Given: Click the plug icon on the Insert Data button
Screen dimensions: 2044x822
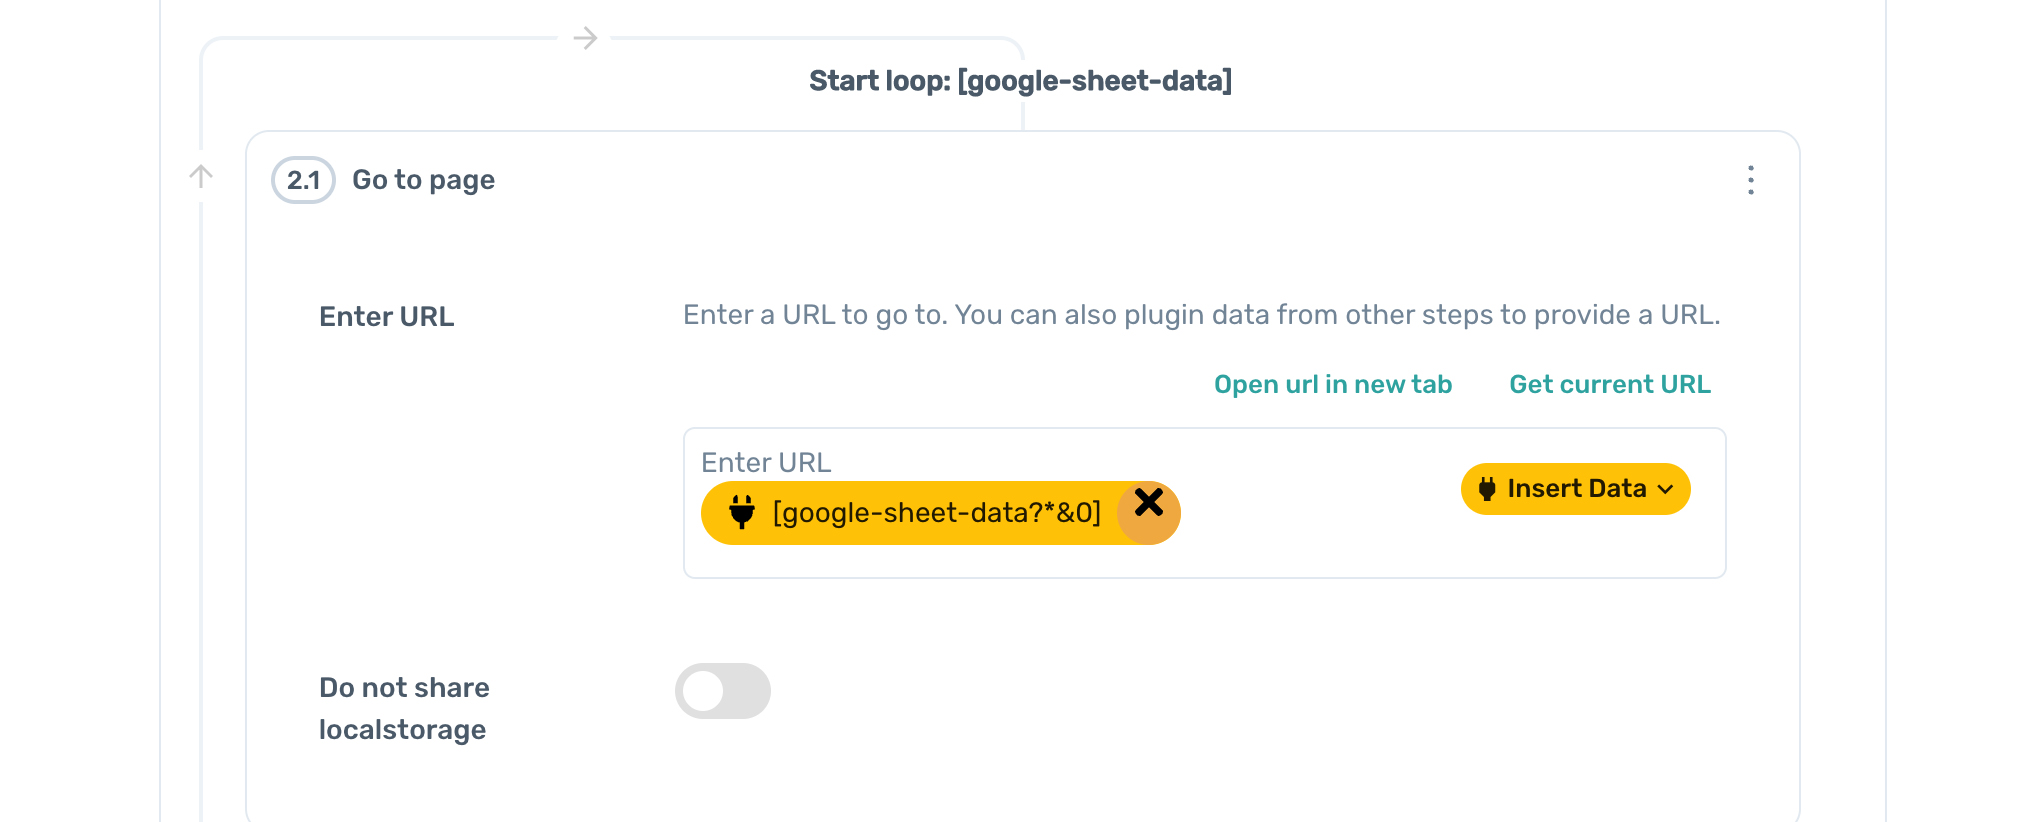Looking at the screenshot, I should point(1487,489).
